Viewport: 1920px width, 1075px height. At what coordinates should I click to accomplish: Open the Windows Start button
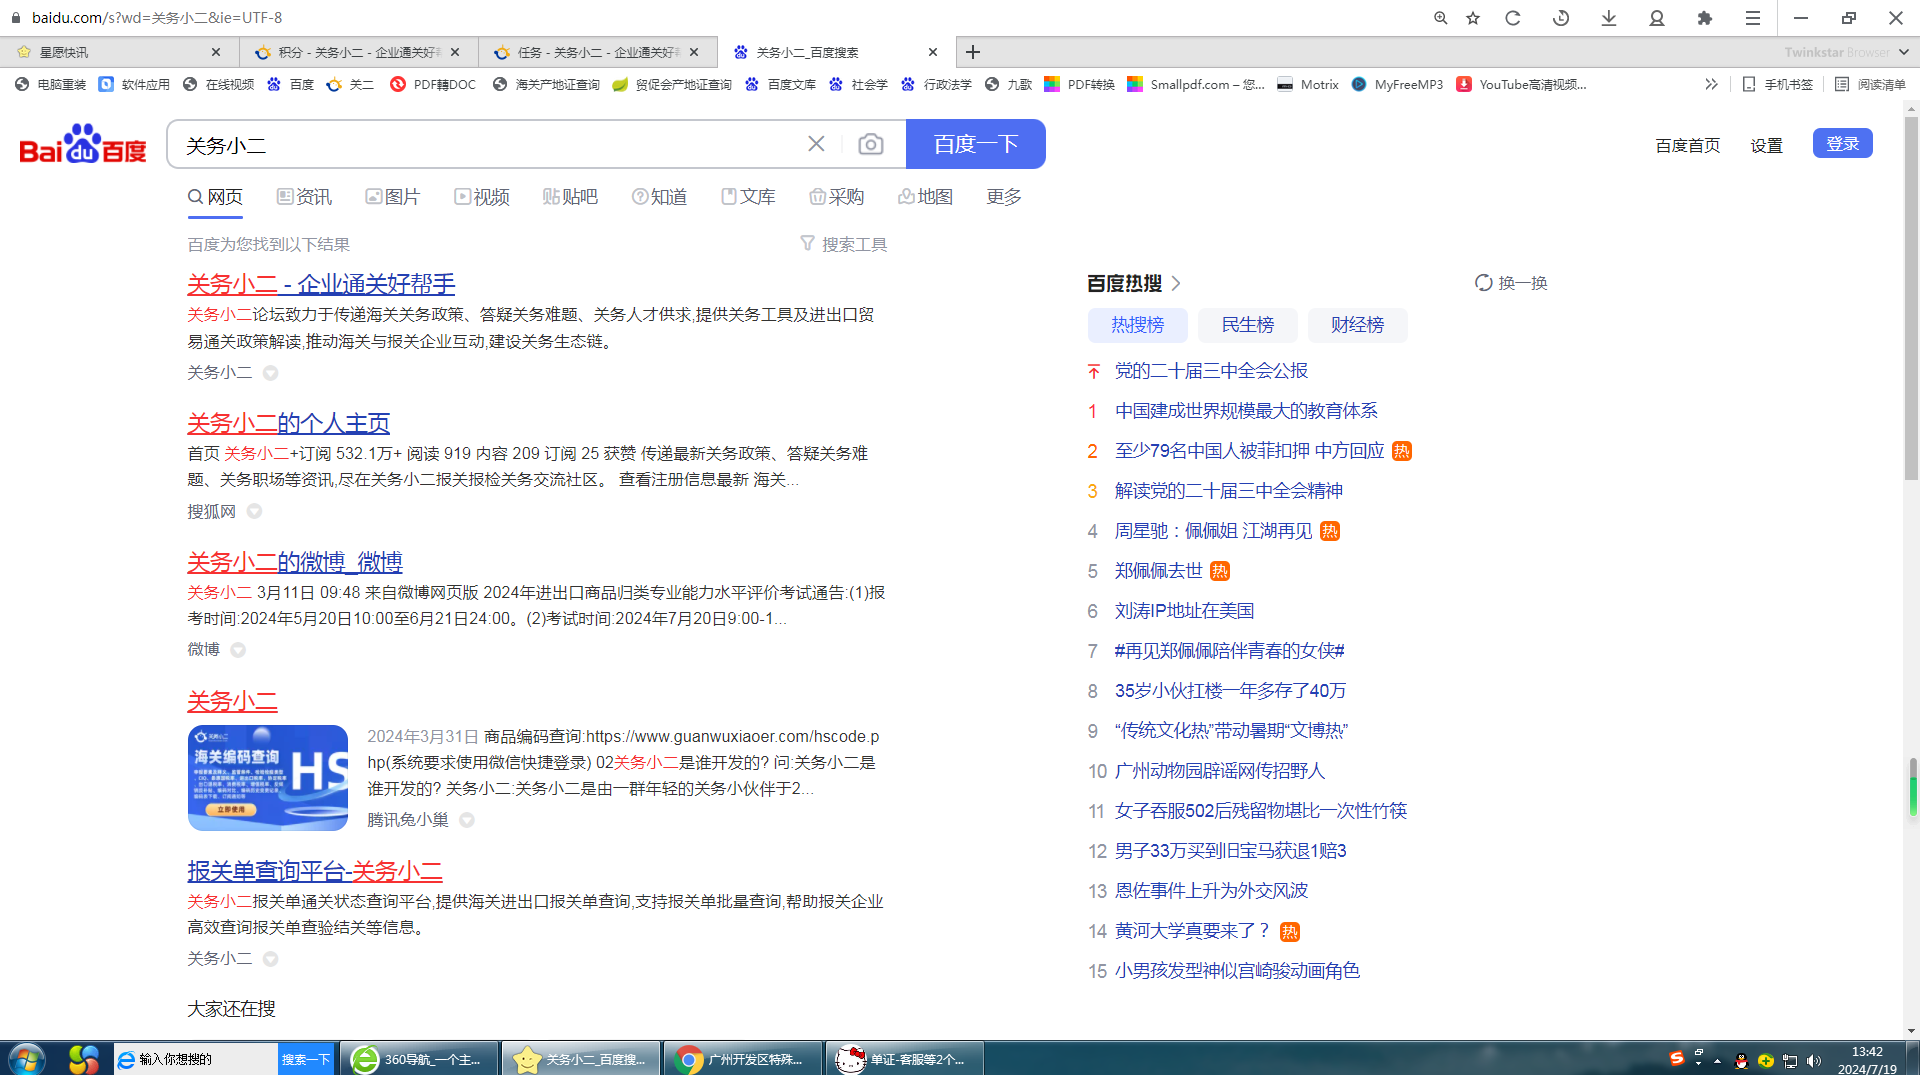tap(27, 1058)
